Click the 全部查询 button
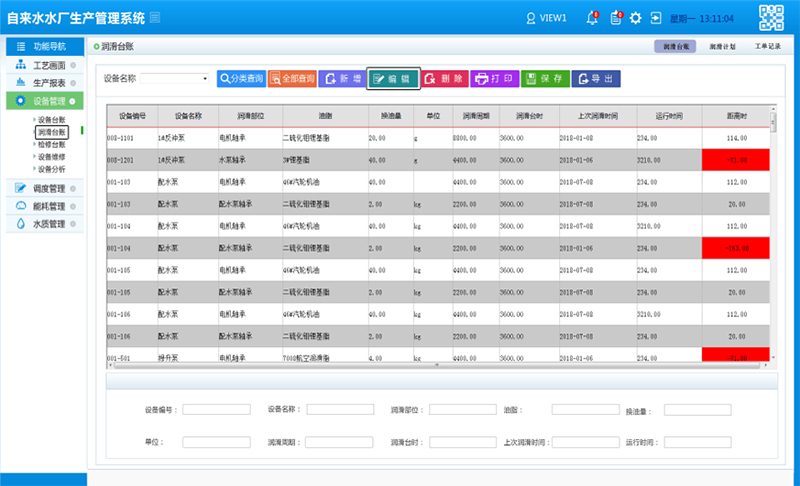 (x=292, y=78)
